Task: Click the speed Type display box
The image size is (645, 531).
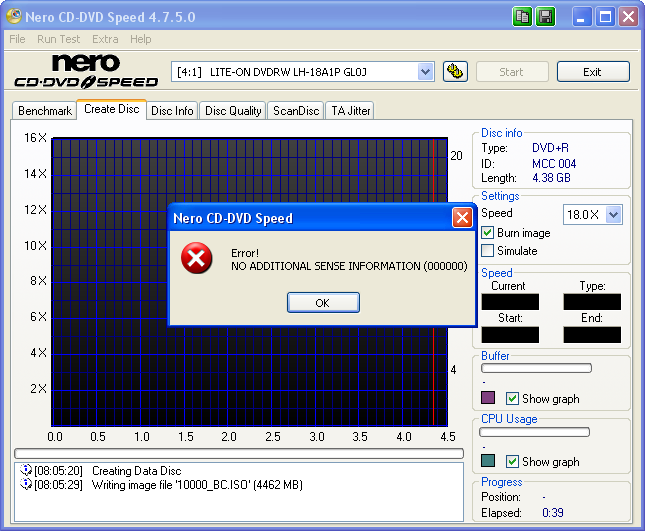Action: 592,301
